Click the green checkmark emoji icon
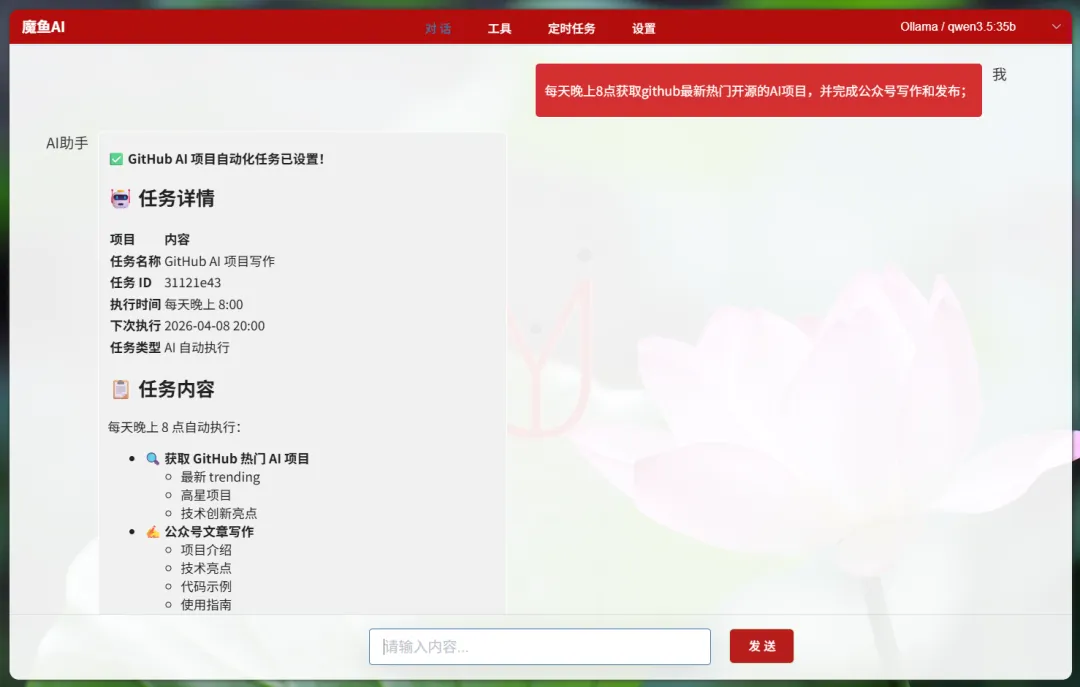1080x687 pixels. (116, 159)
